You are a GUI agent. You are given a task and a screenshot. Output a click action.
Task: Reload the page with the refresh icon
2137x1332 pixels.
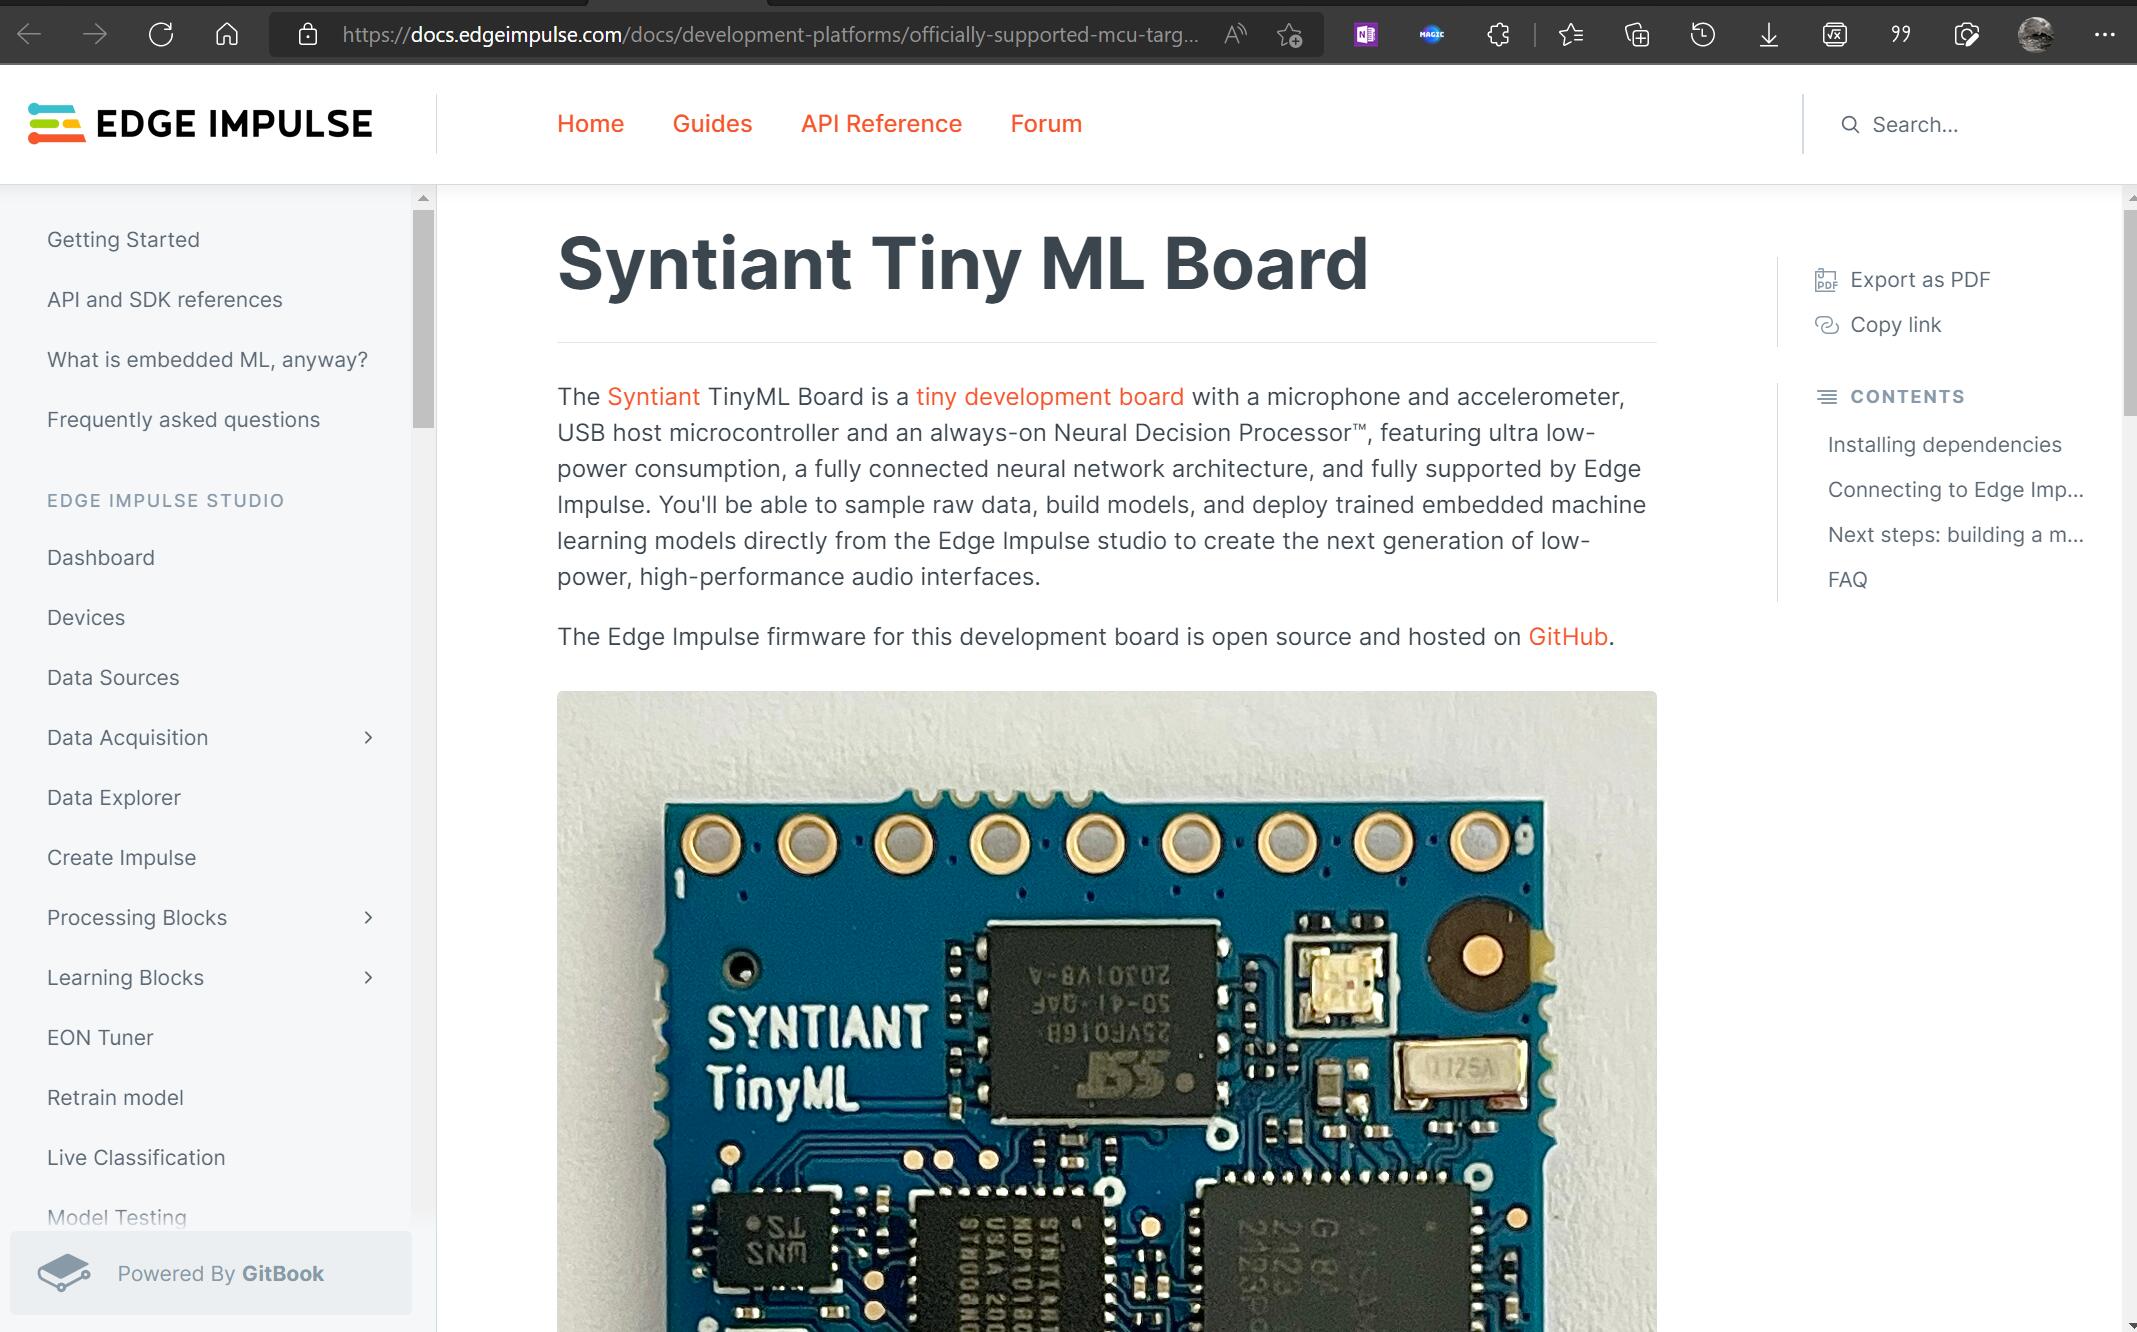(x=161, y=35)
